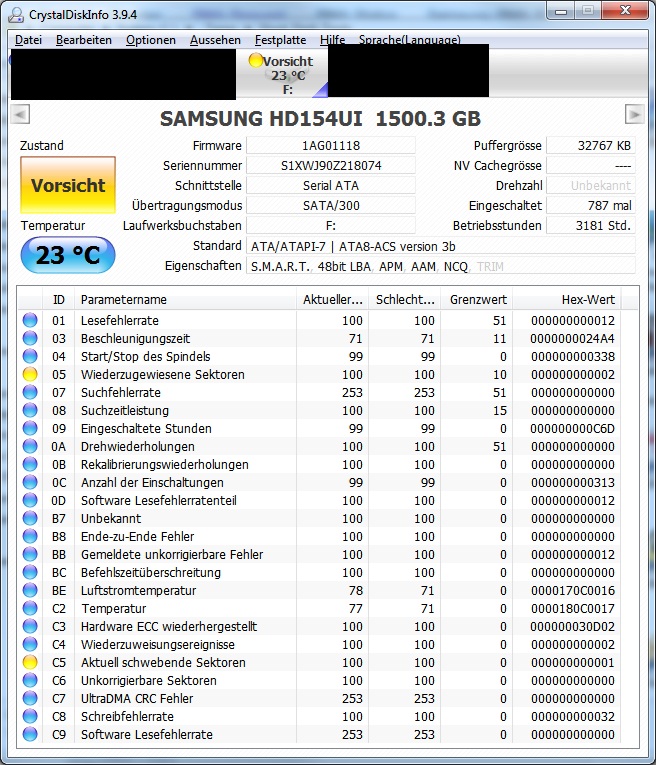Click blue status icon for Beschleunigungszeit
The width and height of the screenshot is (656, 765).
tap(30, 338)
